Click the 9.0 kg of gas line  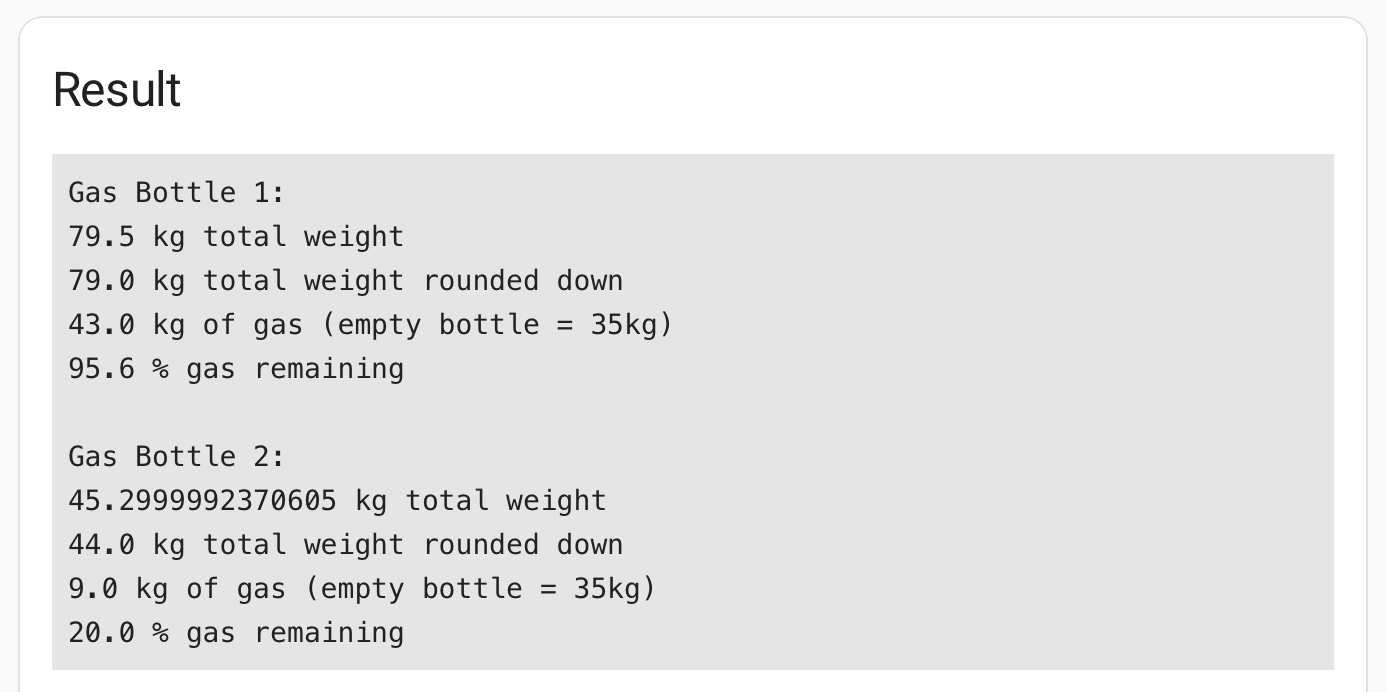tap(362, 588)
